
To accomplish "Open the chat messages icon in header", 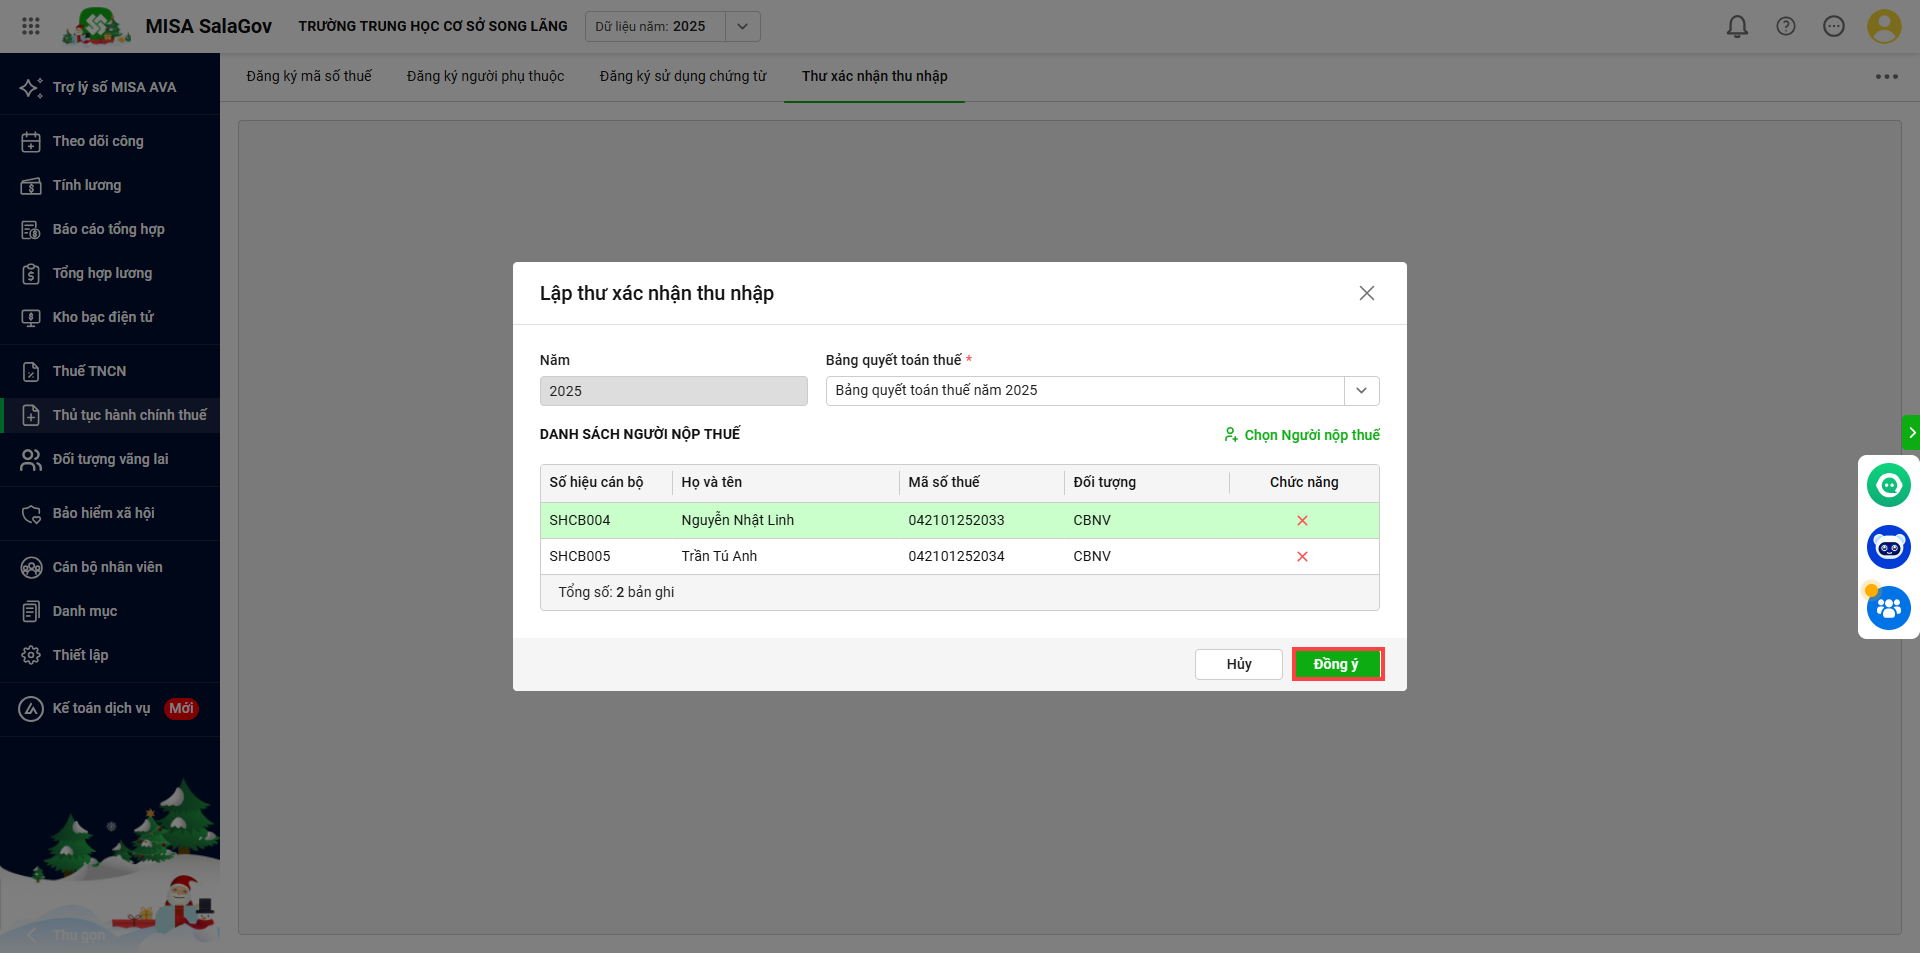I will pyautogui.click(x=1833, y=27).
